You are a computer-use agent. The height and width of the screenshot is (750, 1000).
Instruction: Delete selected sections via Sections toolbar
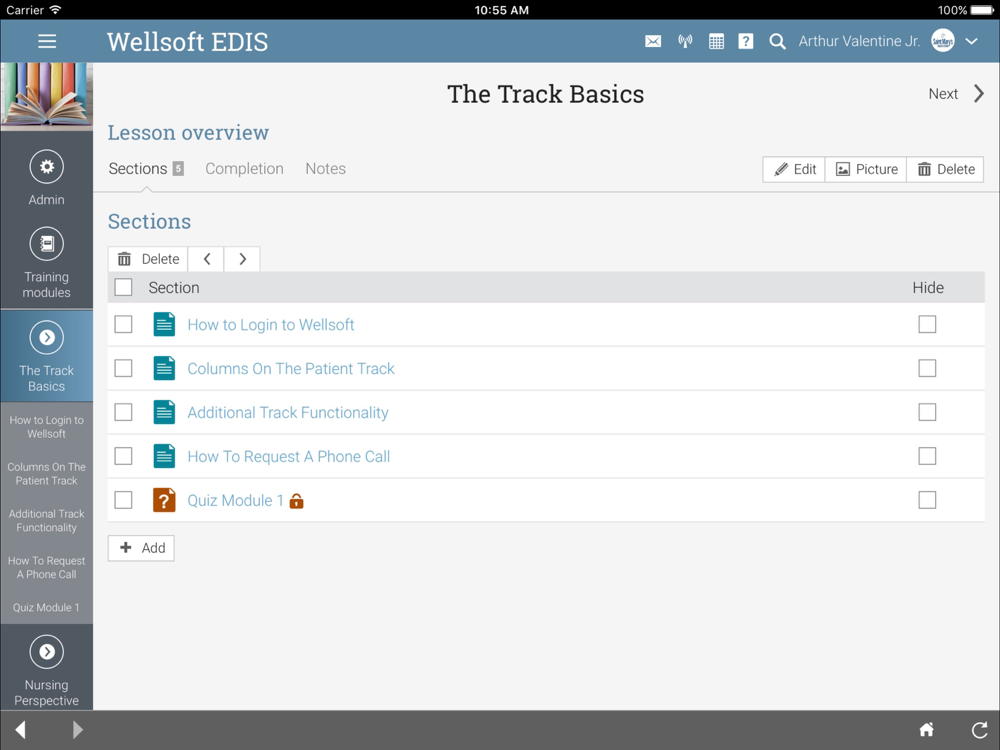point(148,259)
